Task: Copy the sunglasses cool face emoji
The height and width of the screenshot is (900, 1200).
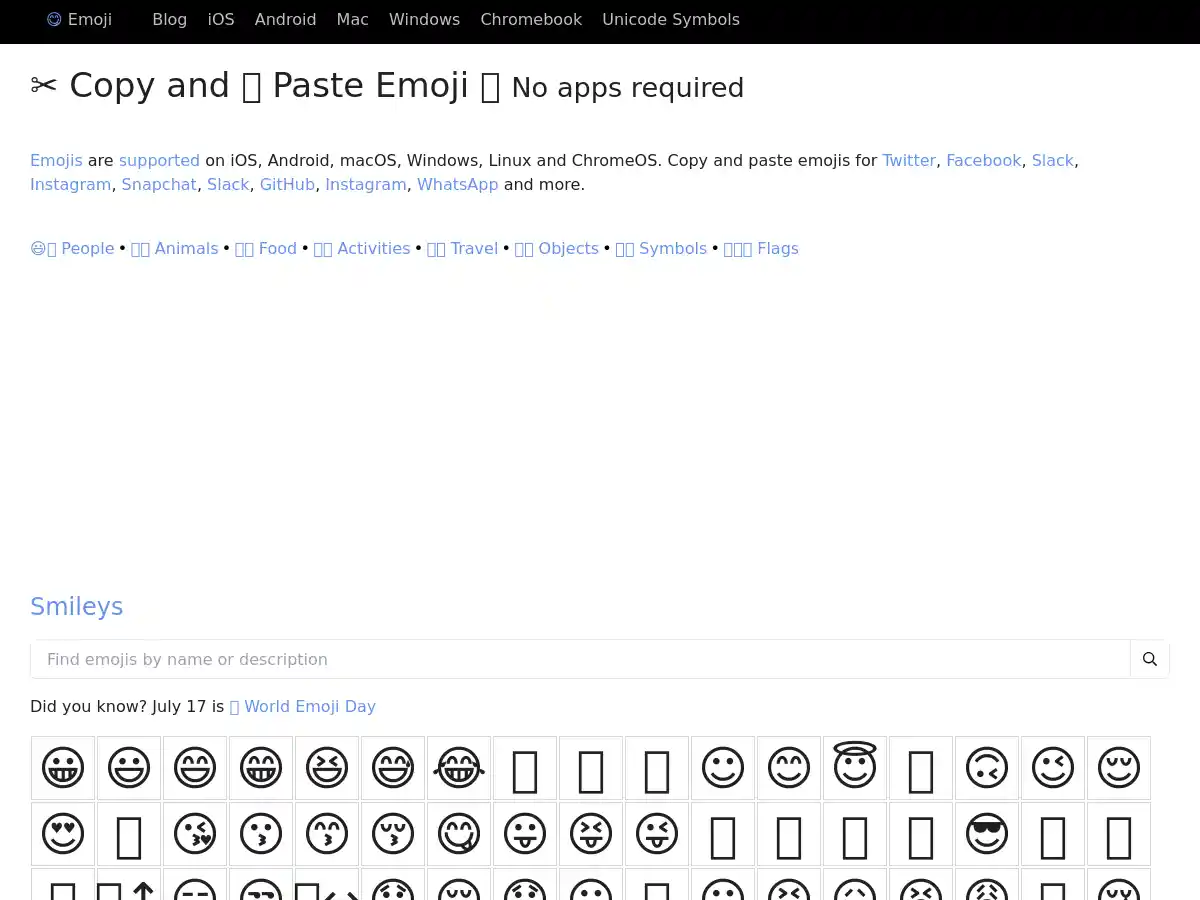Action: click(x=987, y=834)
